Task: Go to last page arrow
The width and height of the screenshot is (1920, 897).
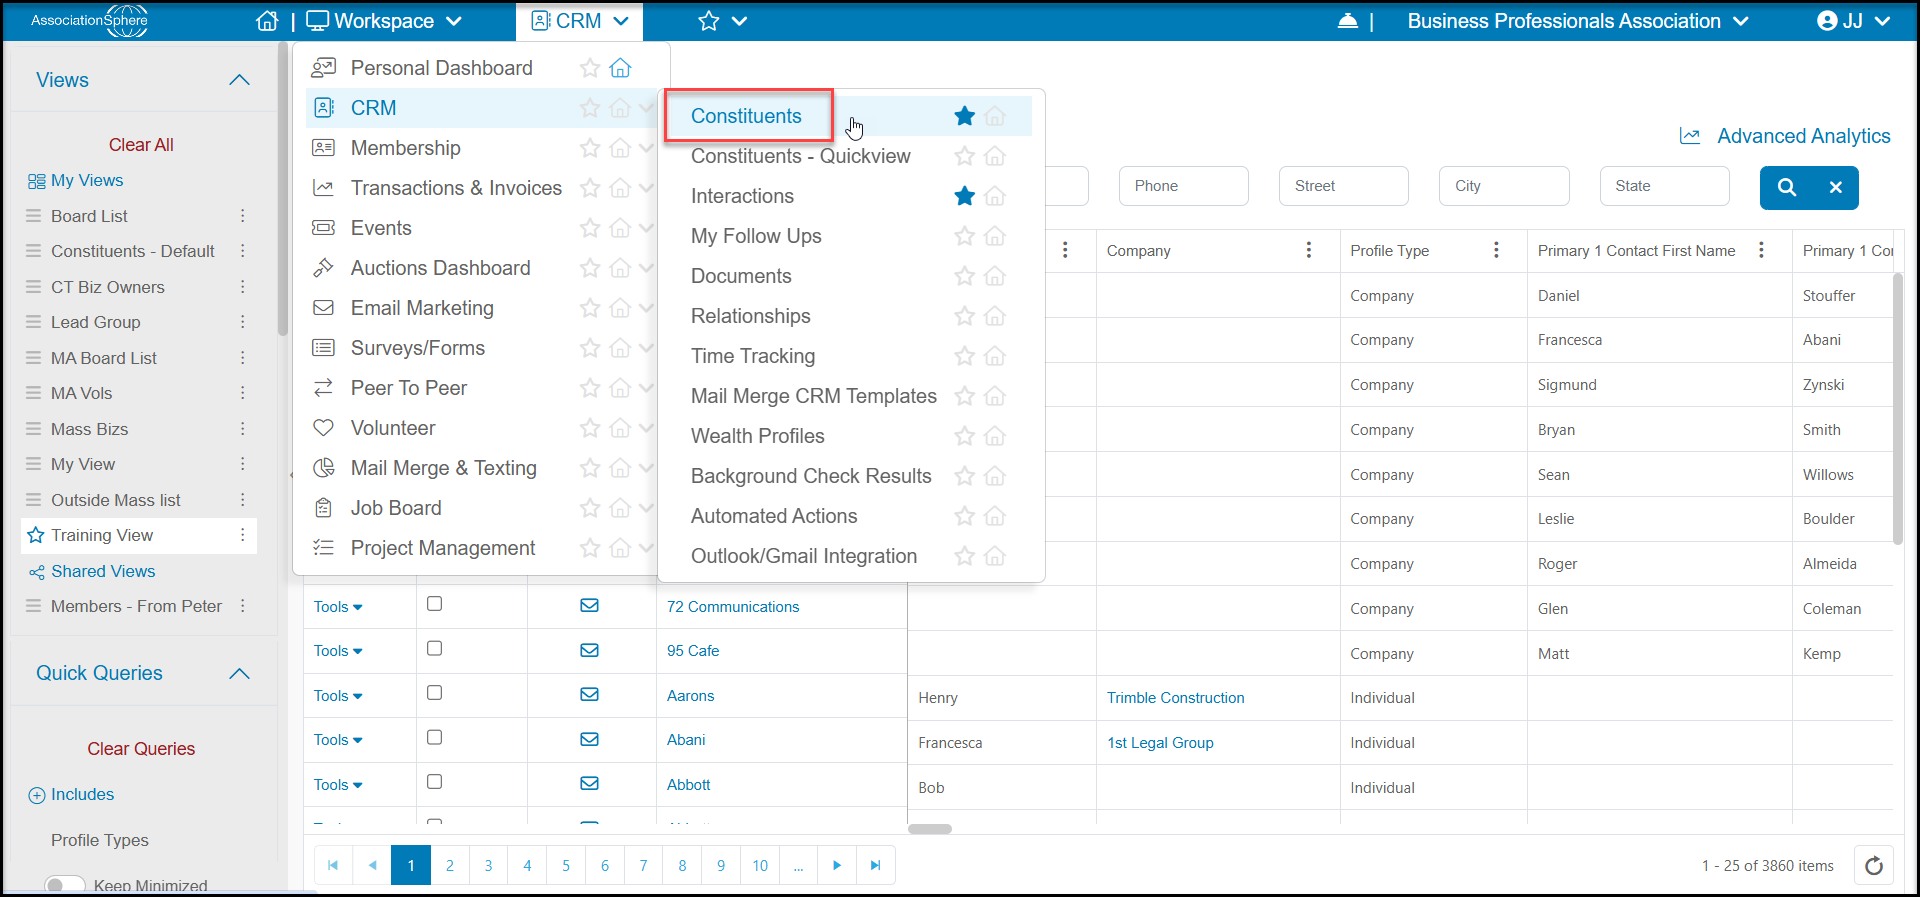Action: 876,865
